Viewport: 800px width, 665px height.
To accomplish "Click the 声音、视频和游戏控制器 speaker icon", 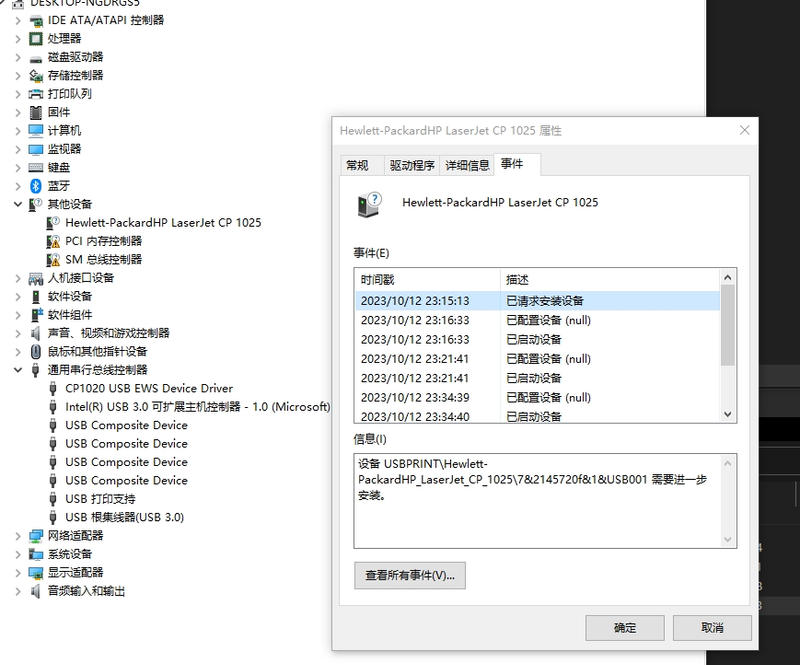I will (36, 333).
